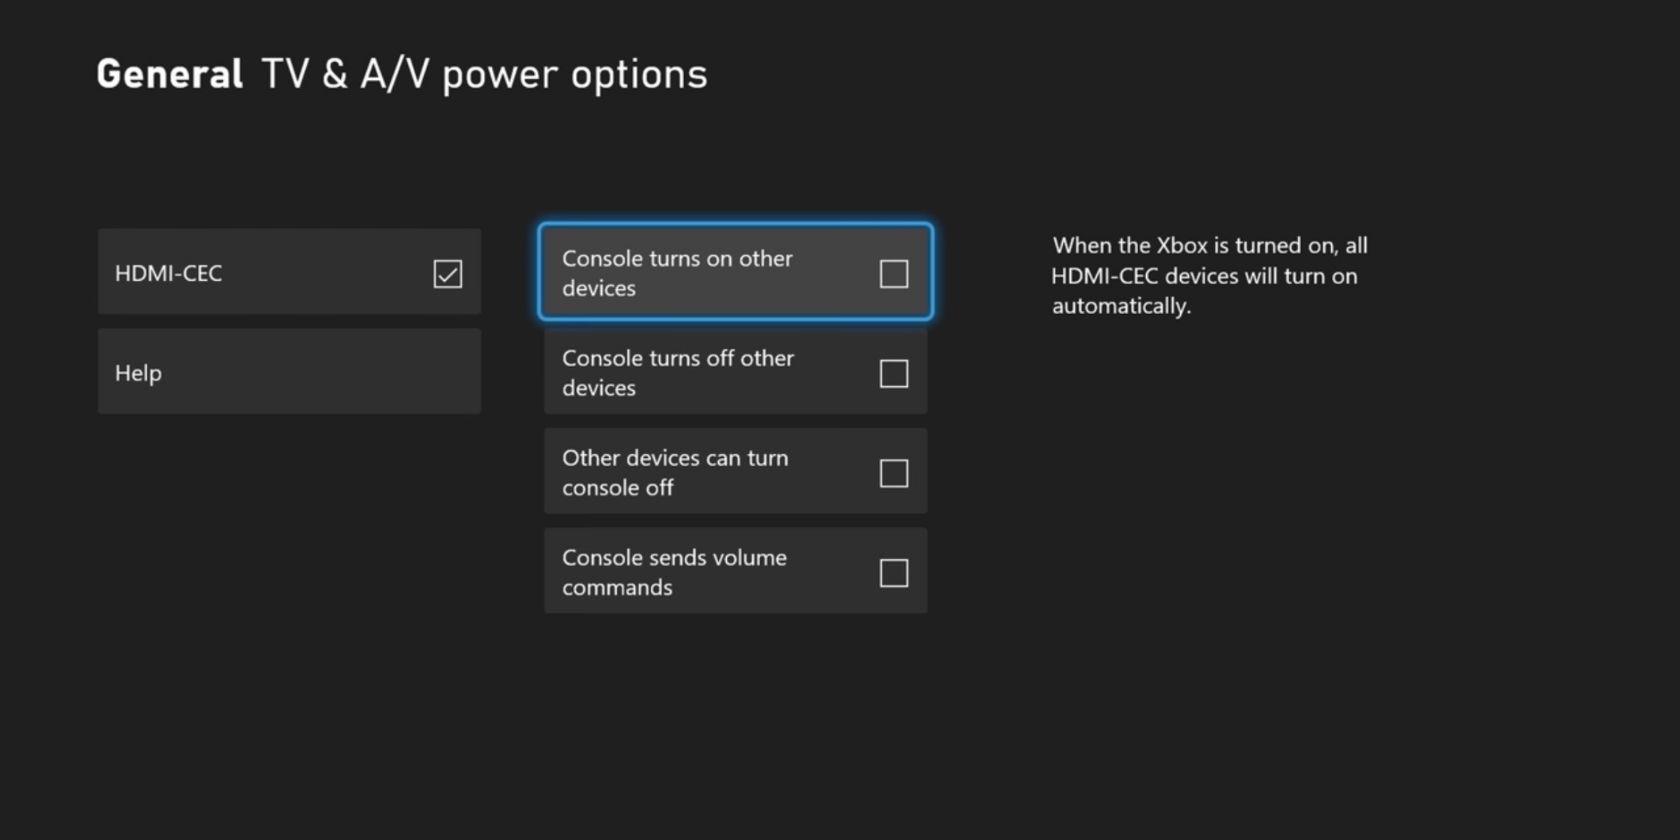Image resolution: width=1680 pixels, height=840 pixels.
Task: Check Other devices can turn console off
Action: (893, 473)
